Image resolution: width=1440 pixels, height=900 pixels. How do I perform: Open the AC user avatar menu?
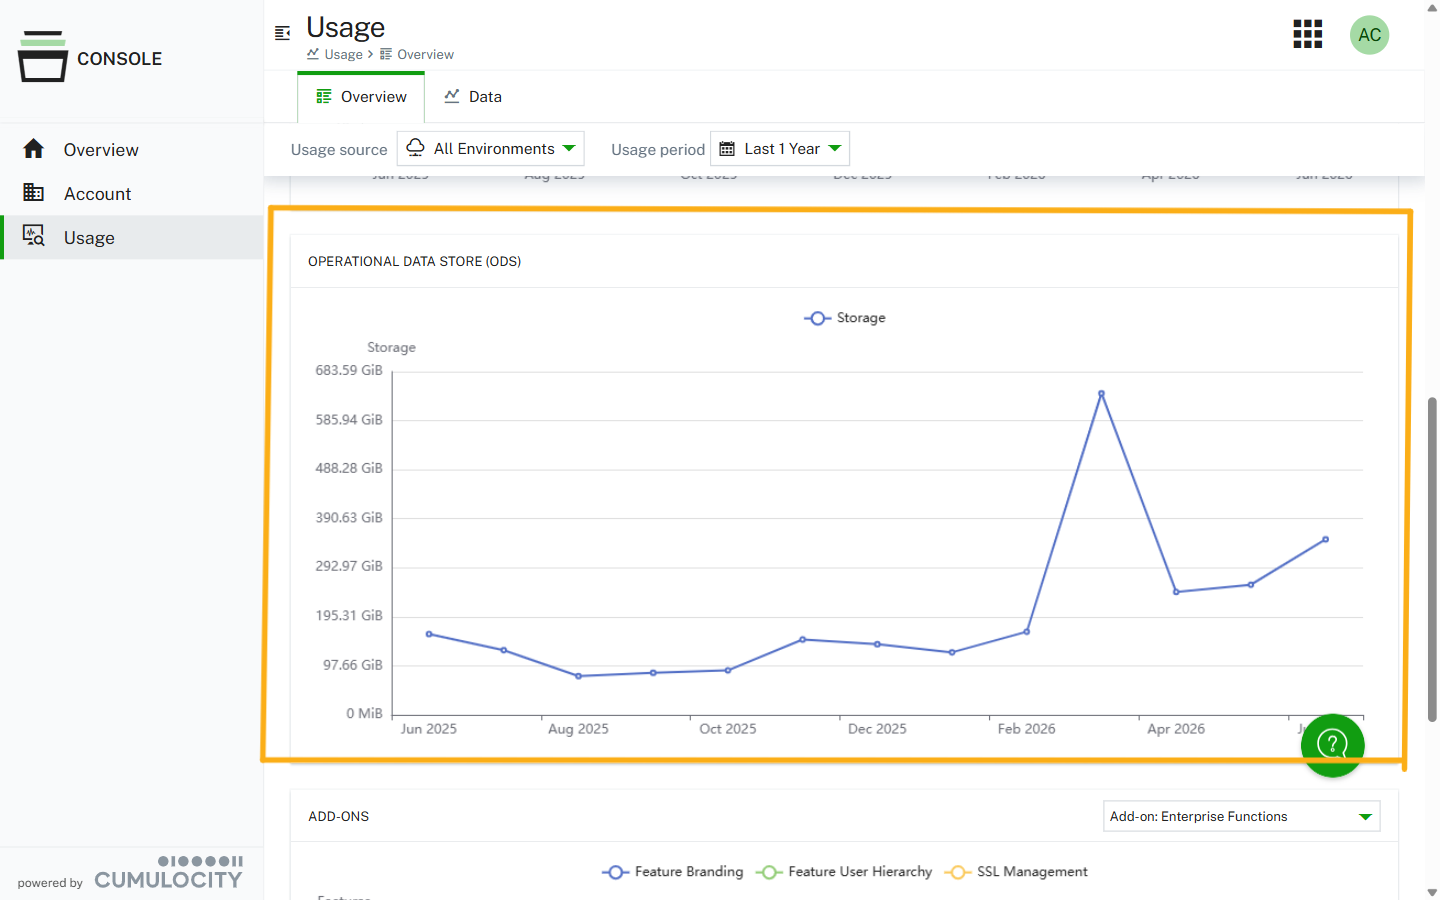click(x=1370, y=35)
